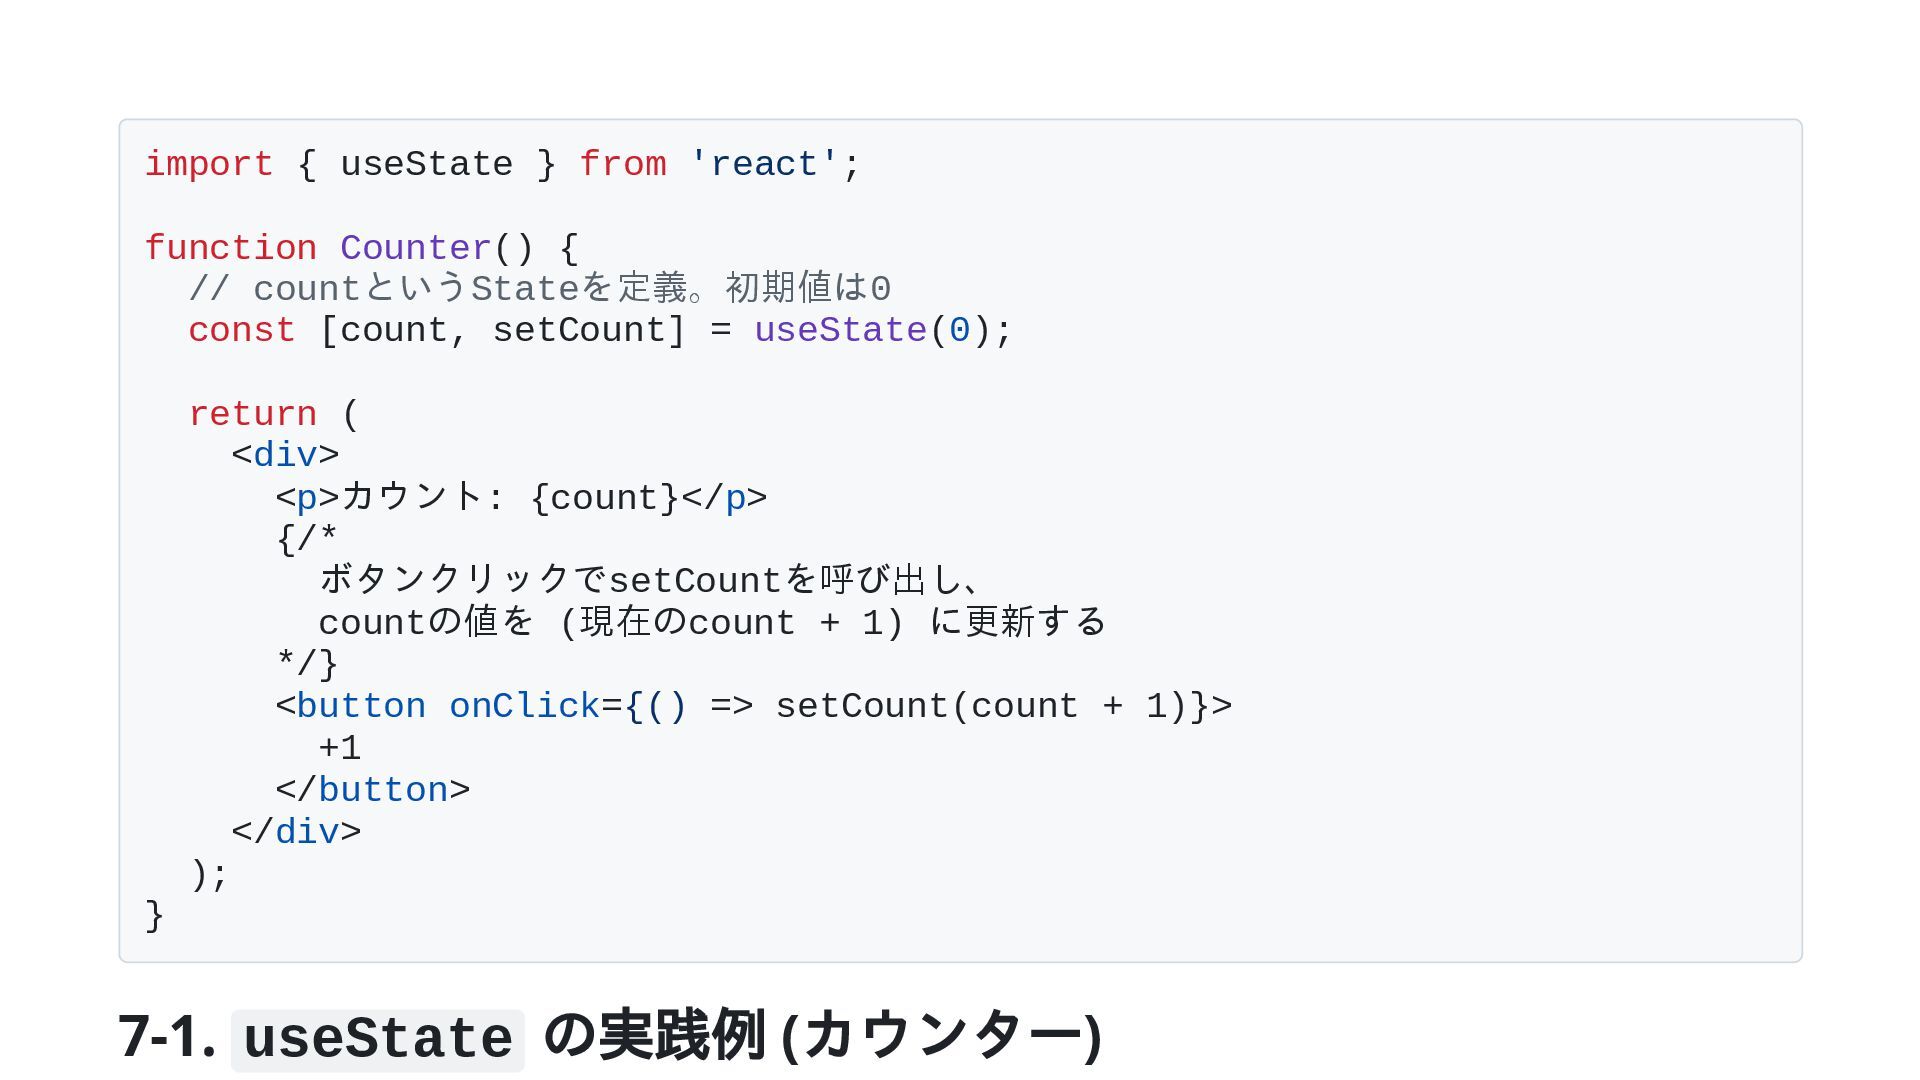Click the purple "Counter" function name
Viewport: 1920px width, 1080px height.
click(415, 248)
